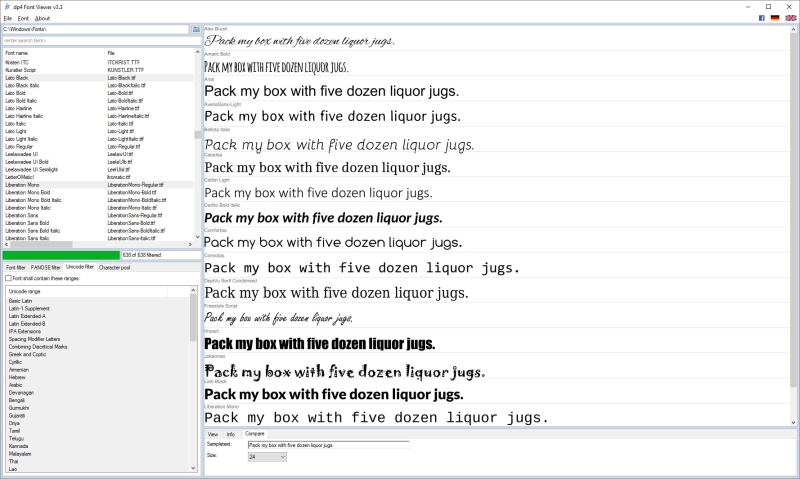Viewport: 800px width, 479px height.
Task: Switch to the Font filter tab
Action: point(15,267)
